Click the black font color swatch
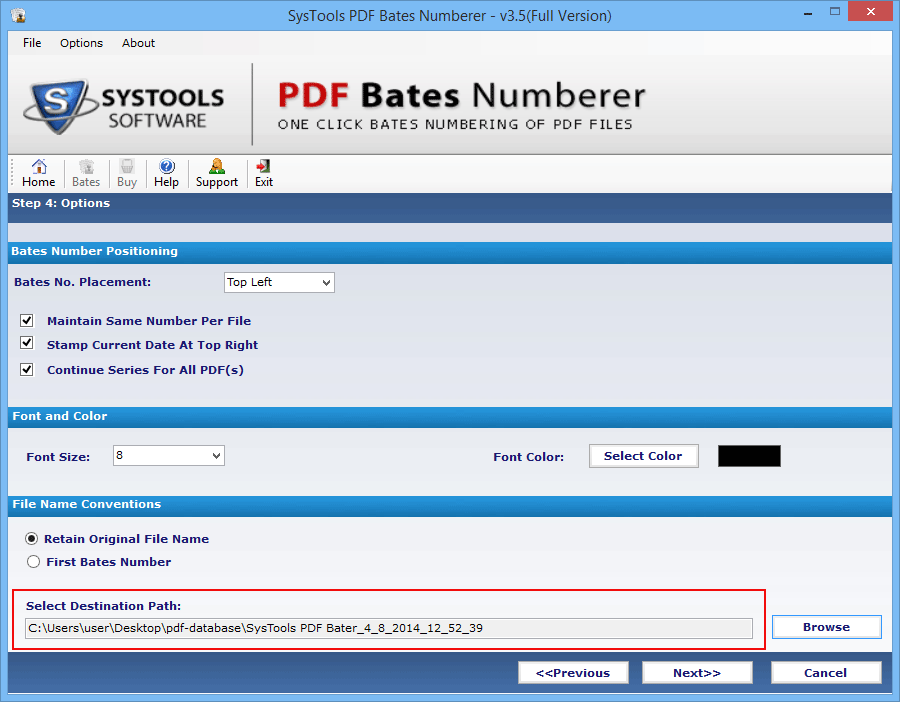900x702 pixels. [749, 456]
